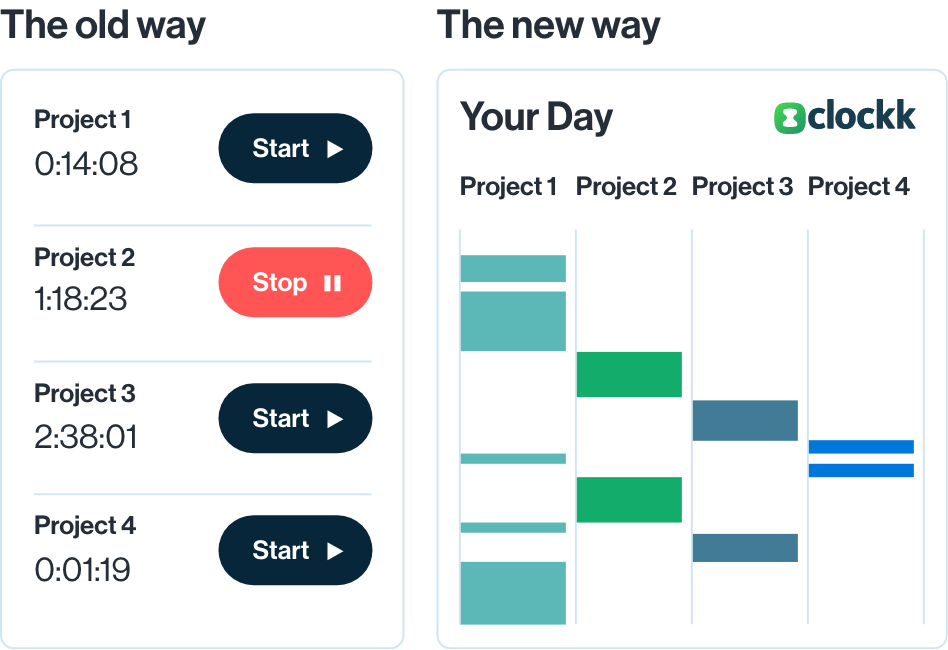The height and width of the screenshot is (650, 948).
Task: Click the top bright-blue Project 4 bar
Action: [x=862, y=447]
